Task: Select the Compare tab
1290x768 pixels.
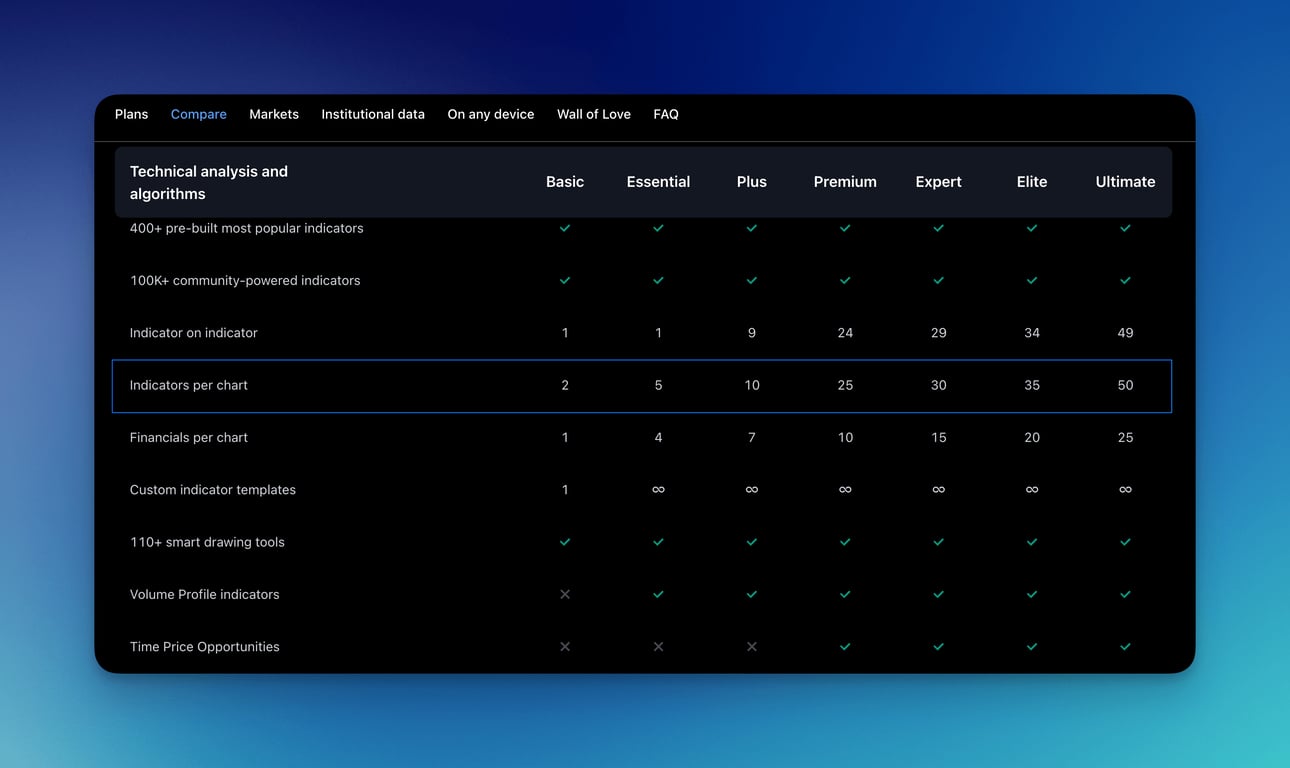Action: point(198,114)
